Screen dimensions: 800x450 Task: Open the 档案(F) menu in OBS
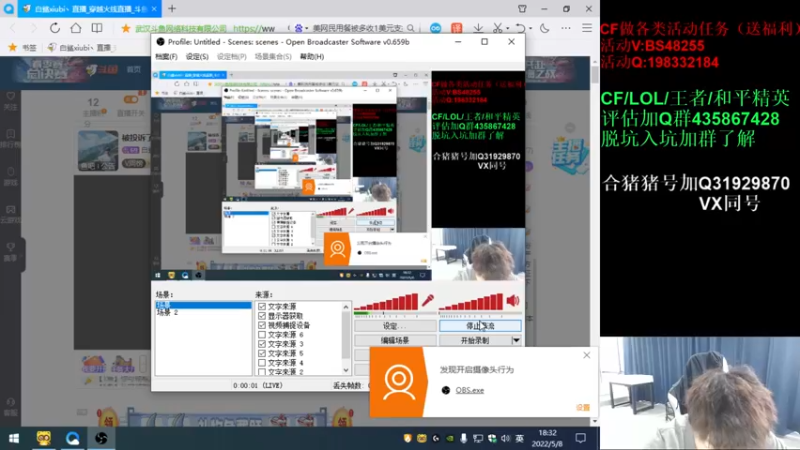pos(166,57)
